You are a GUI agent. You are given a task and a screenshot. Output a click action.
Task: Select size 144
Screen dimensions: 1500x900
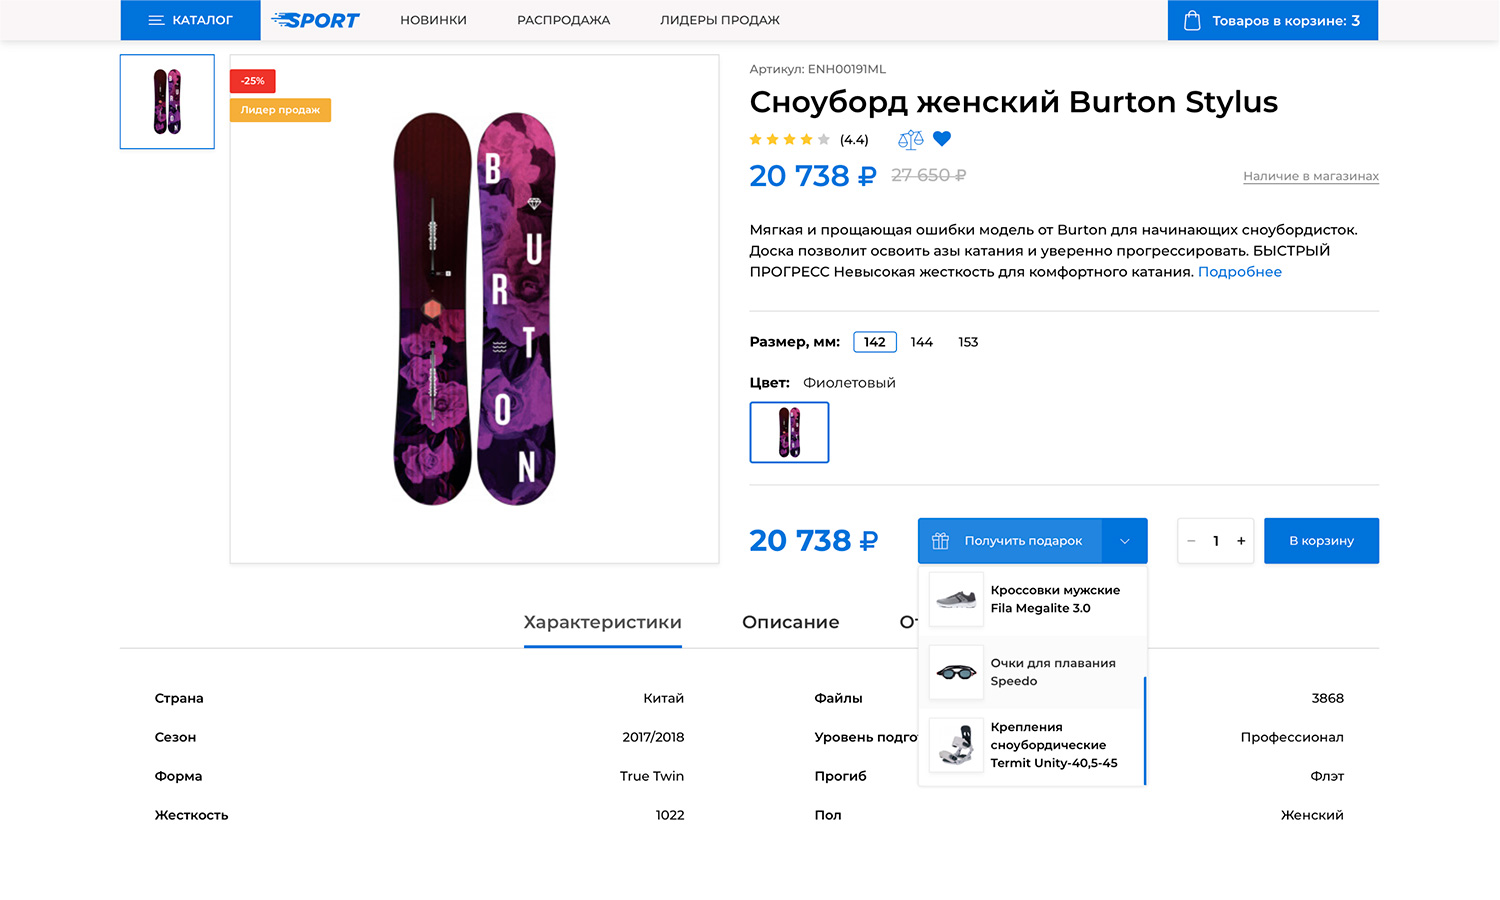922,342
